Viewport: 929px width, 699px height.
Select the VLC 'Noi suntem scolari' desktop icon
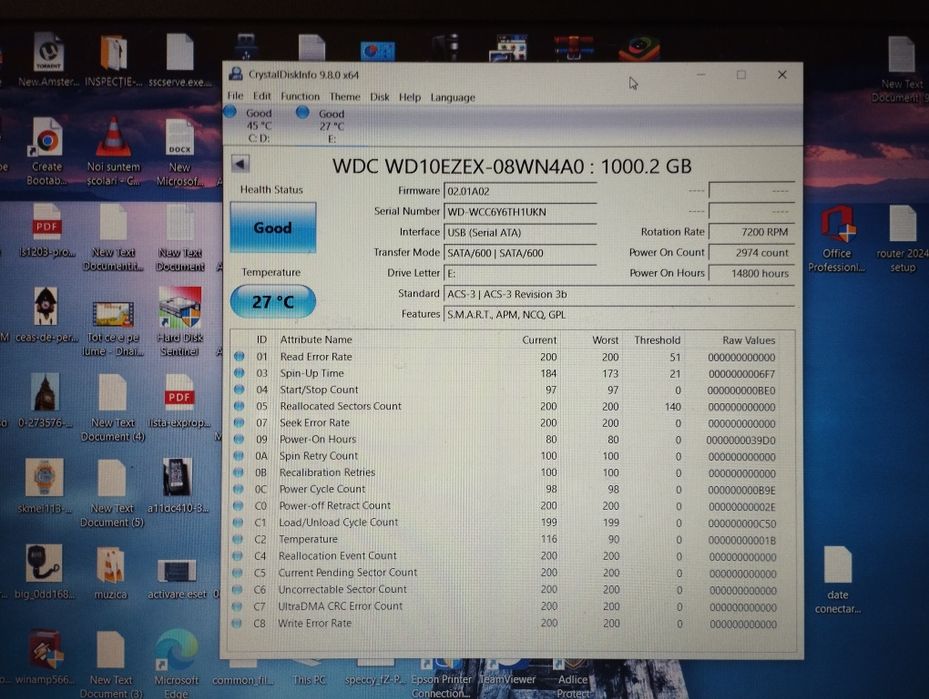coord(113,151)
